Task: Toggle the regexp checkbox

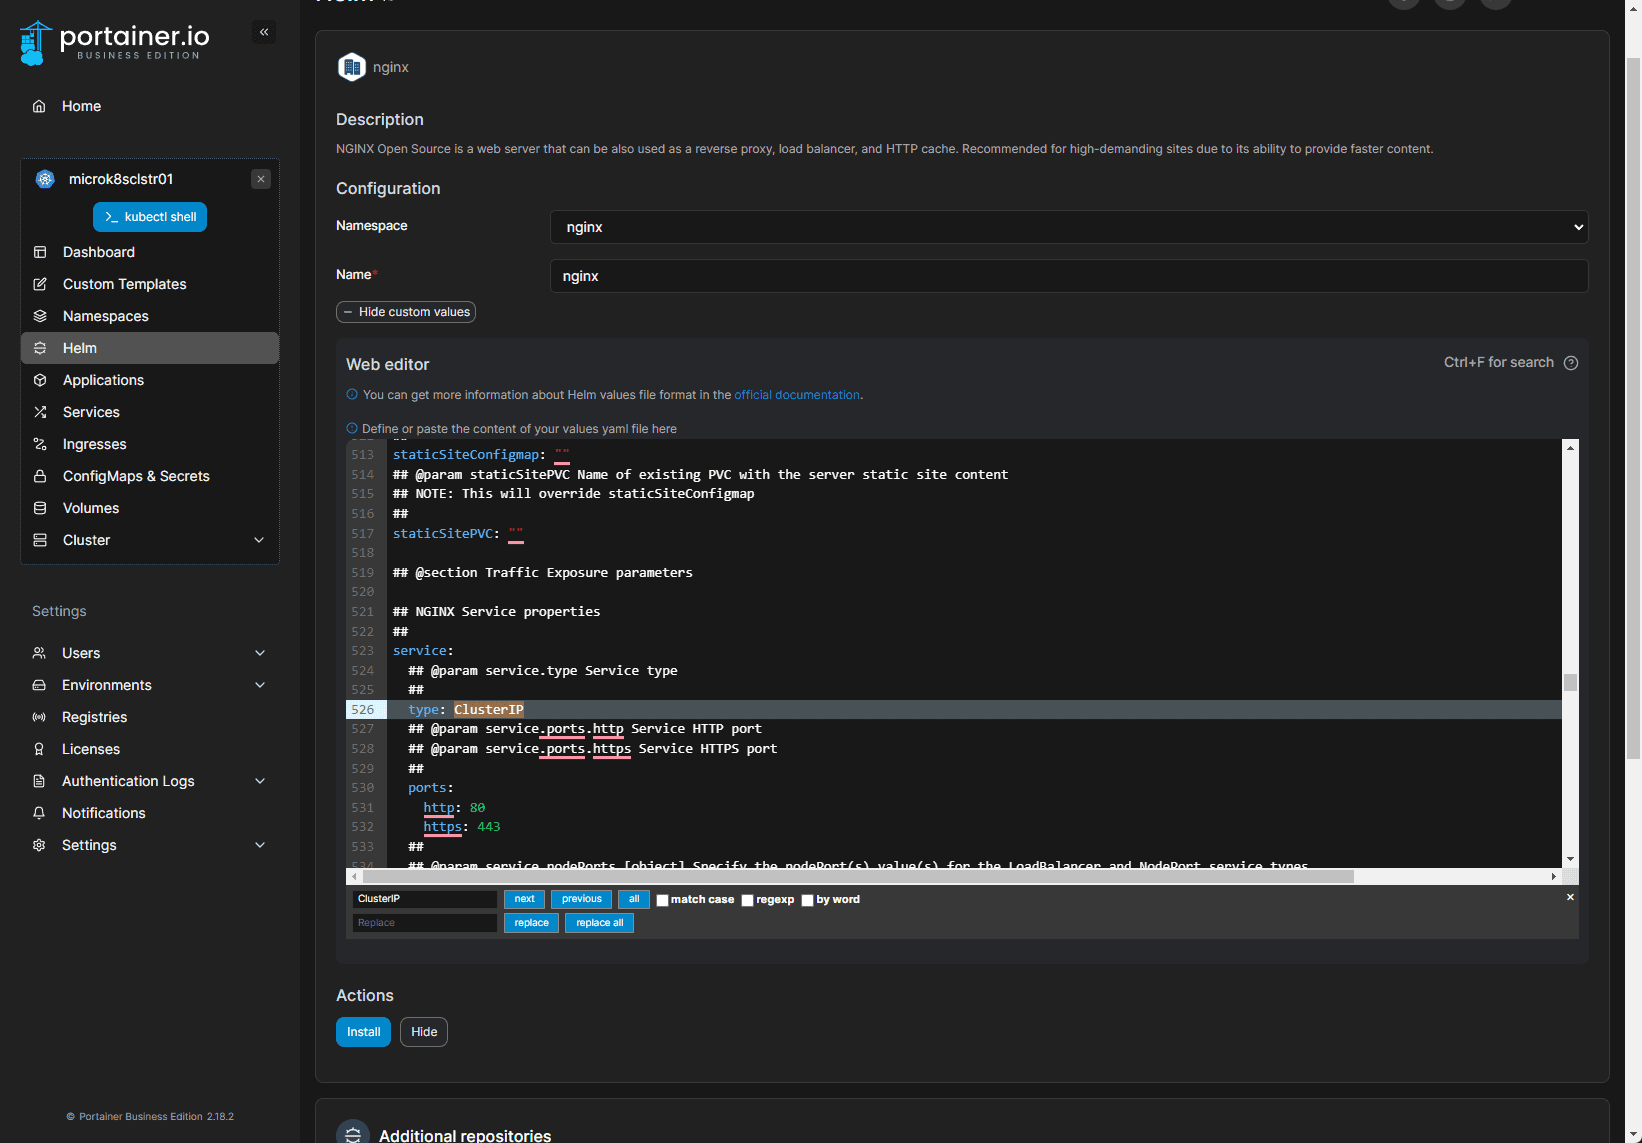Action: (x=747, y=900)
